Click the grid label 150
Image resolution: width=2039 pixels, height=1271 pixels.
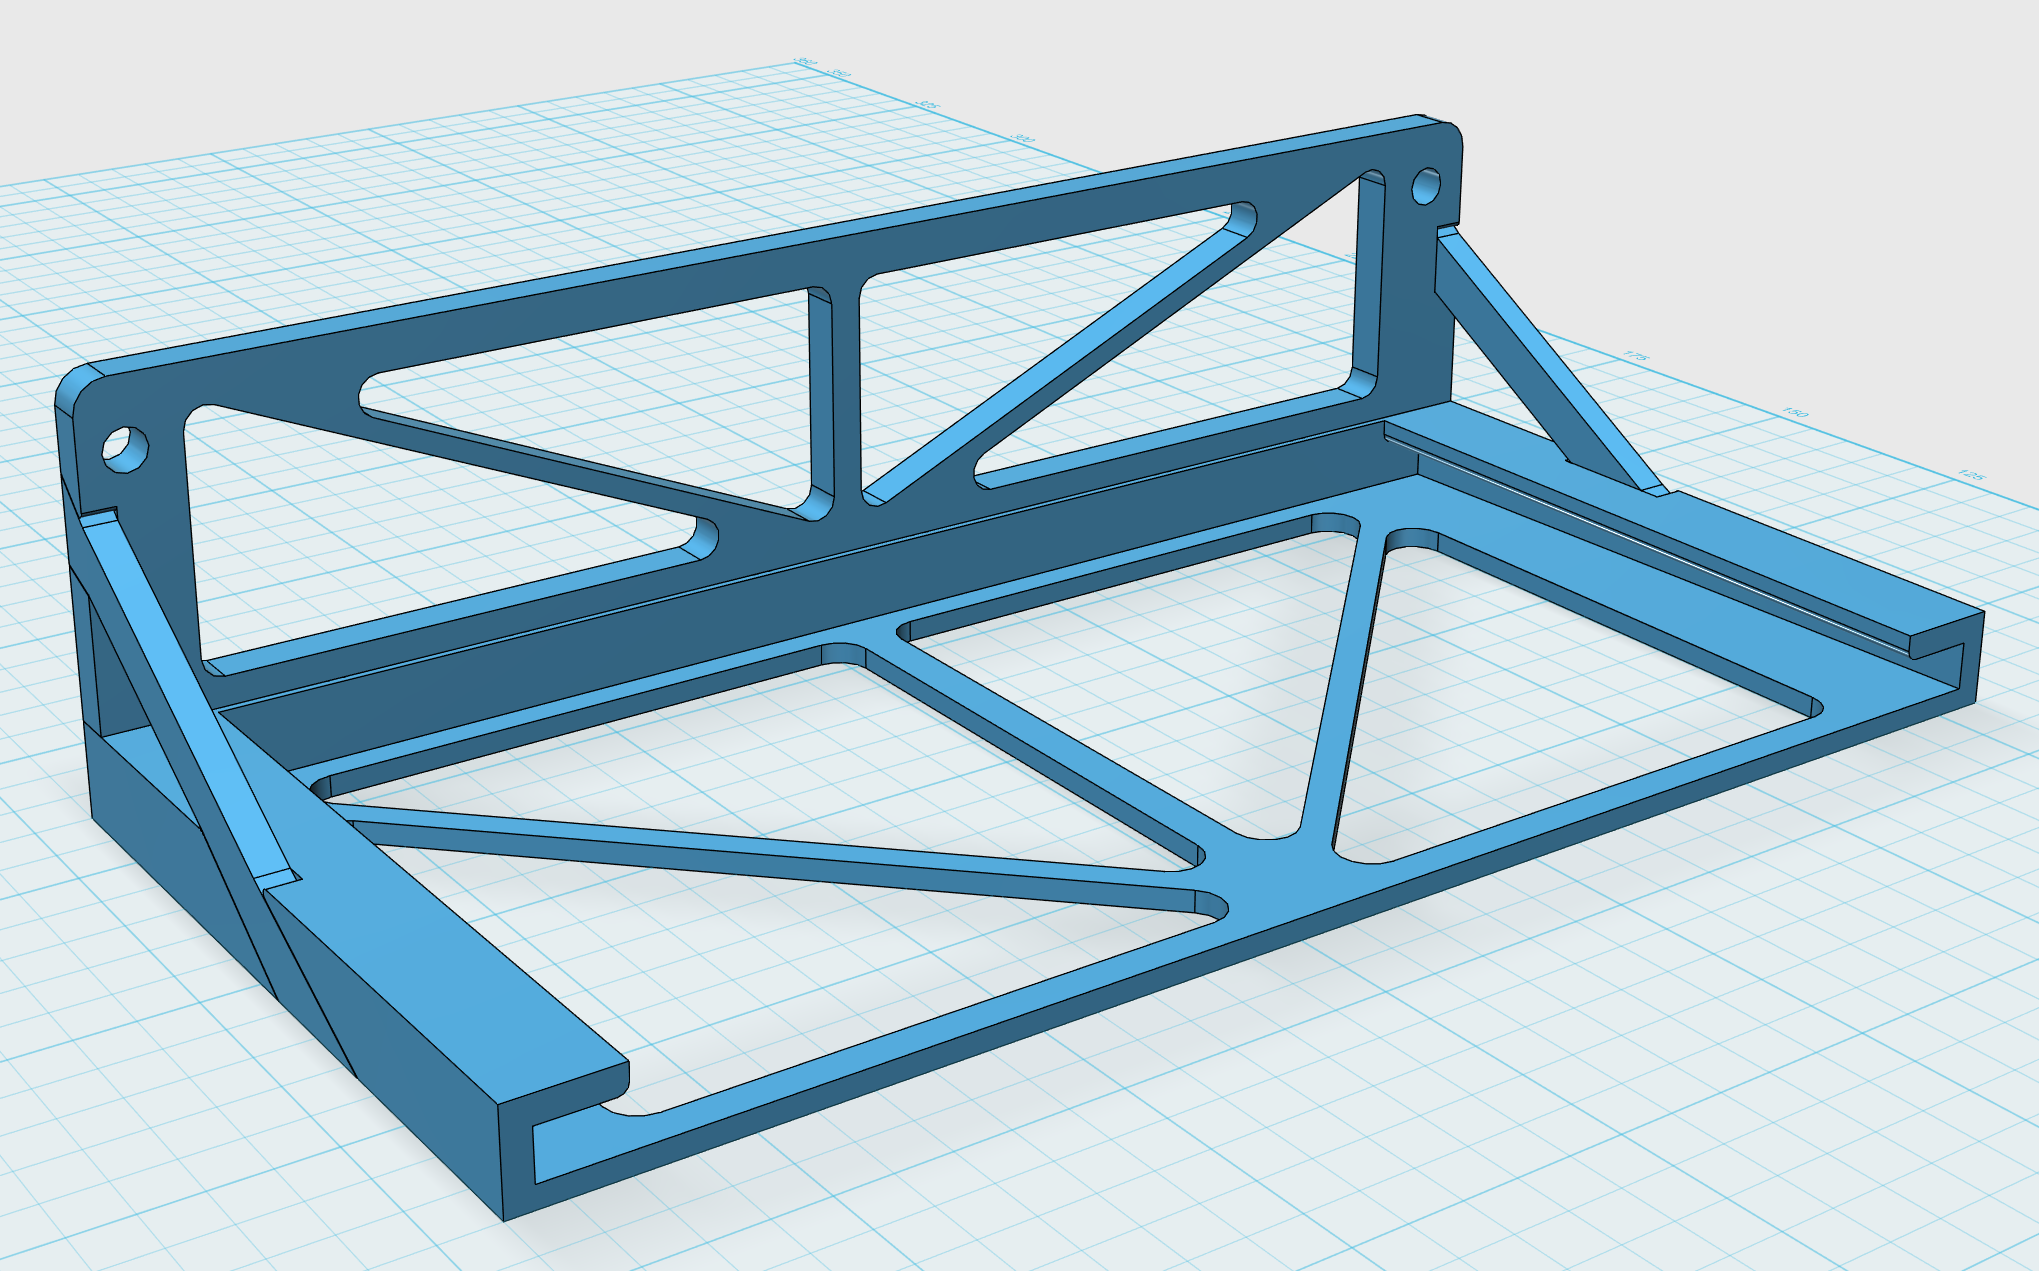1796,412
